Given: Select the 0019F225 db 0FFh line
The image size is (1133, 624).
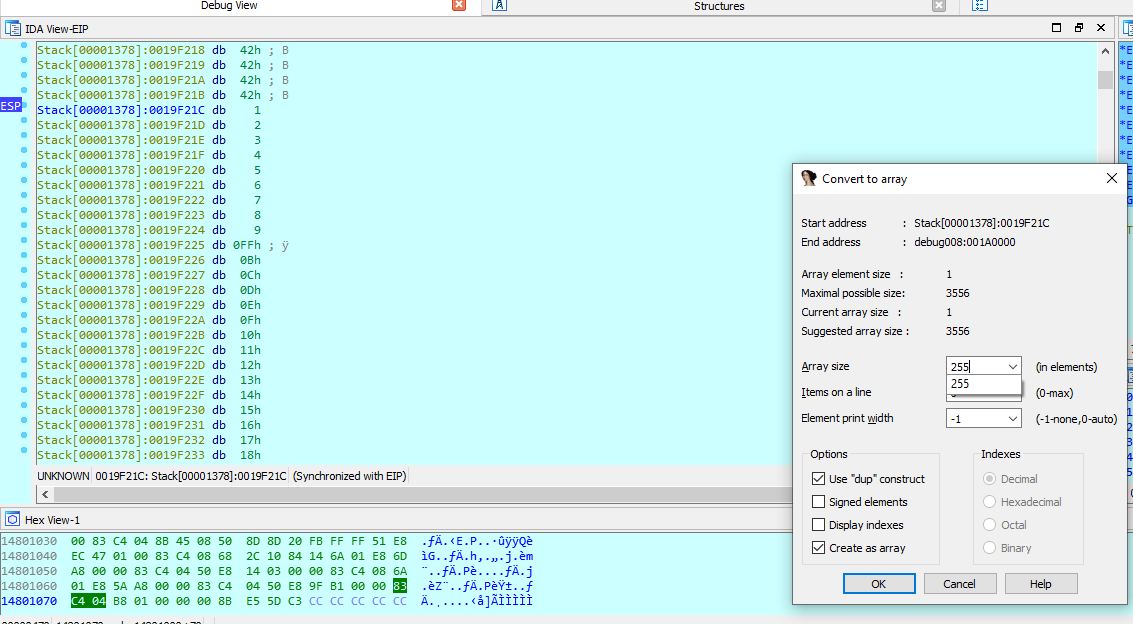Looking at the screenshot, I should (163, 245).
